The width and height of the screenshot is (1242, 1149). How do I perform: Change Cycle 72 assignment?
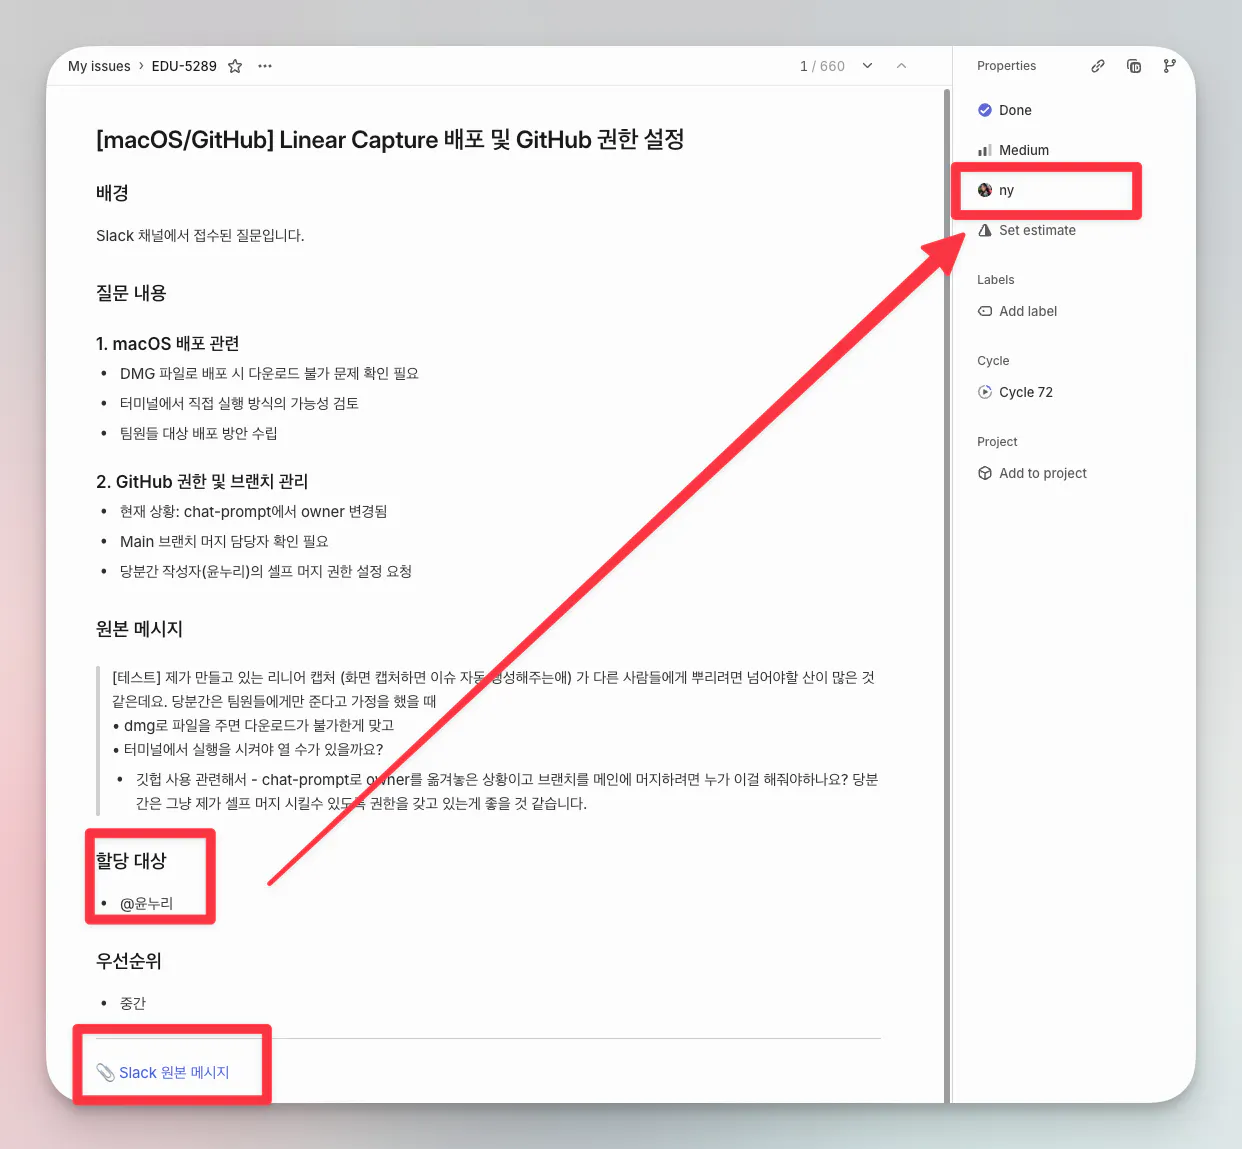[1016, 392]
